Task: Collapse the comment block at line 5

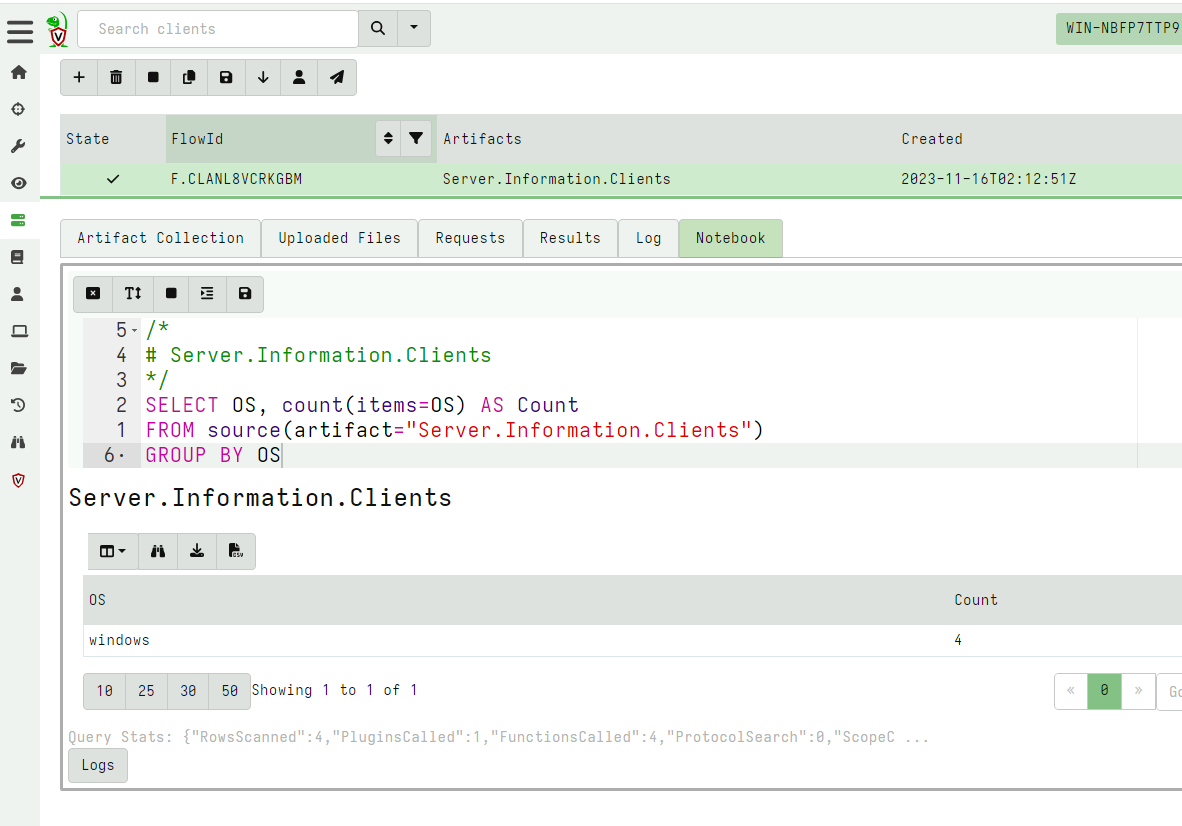Action: pyautogui.click(x=135, y=330)
